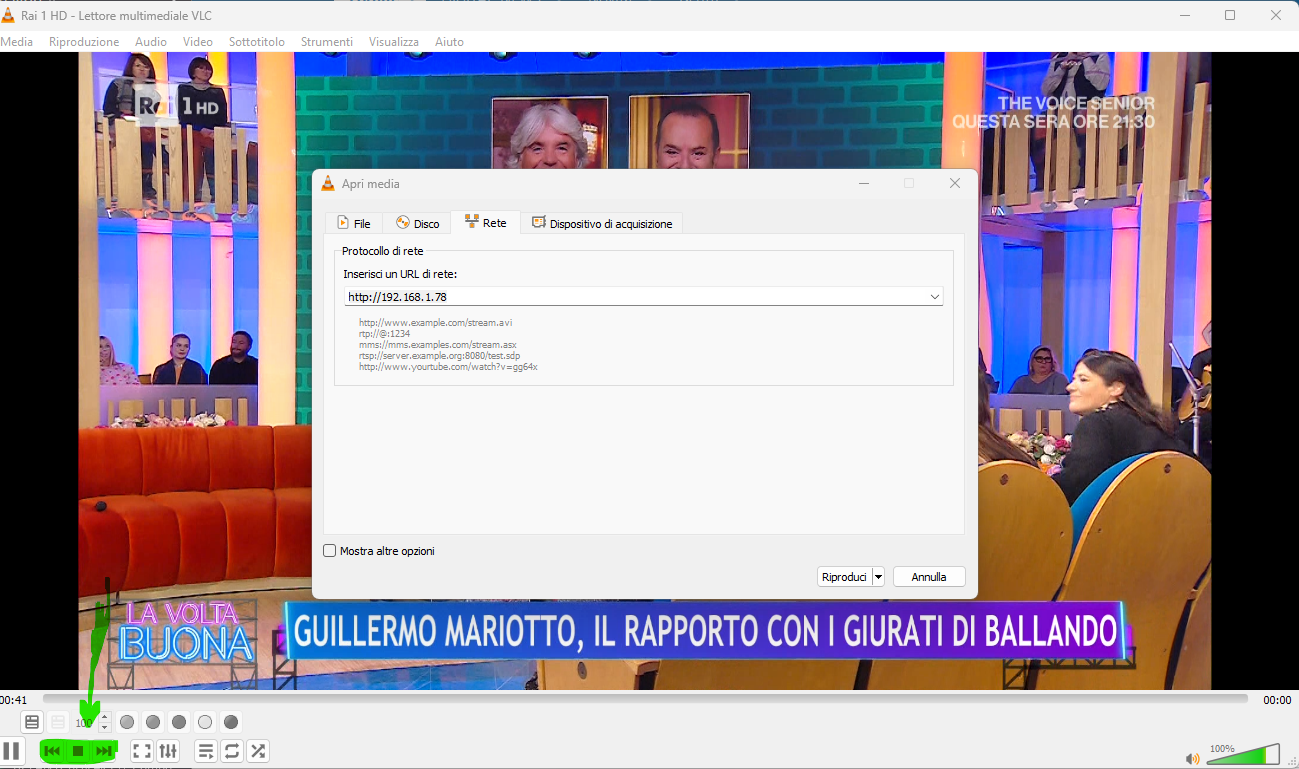Minimize the main VLC window
This screenshot has width=1299, height=769.
[1185, 15]
